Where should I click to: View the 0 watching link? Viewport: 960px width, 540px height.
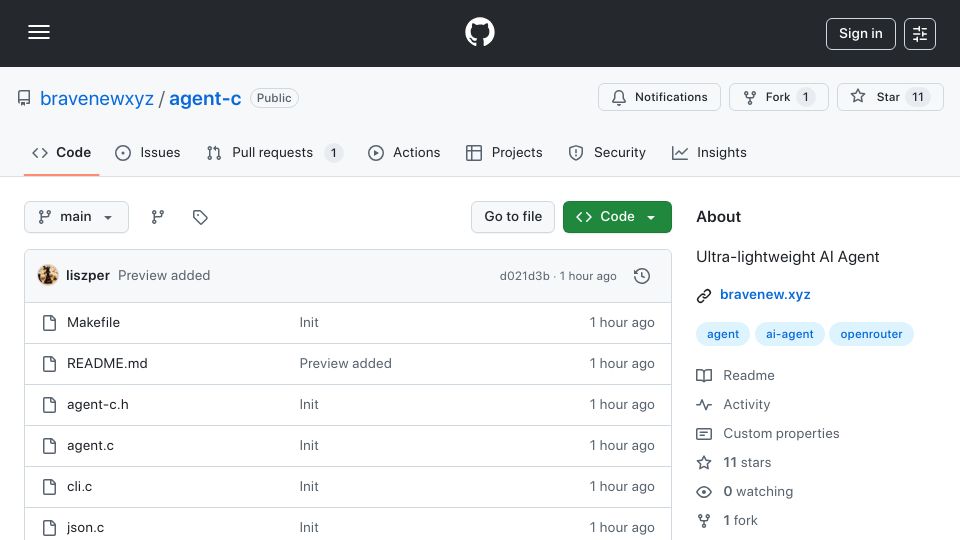click(x=758, y=492)
